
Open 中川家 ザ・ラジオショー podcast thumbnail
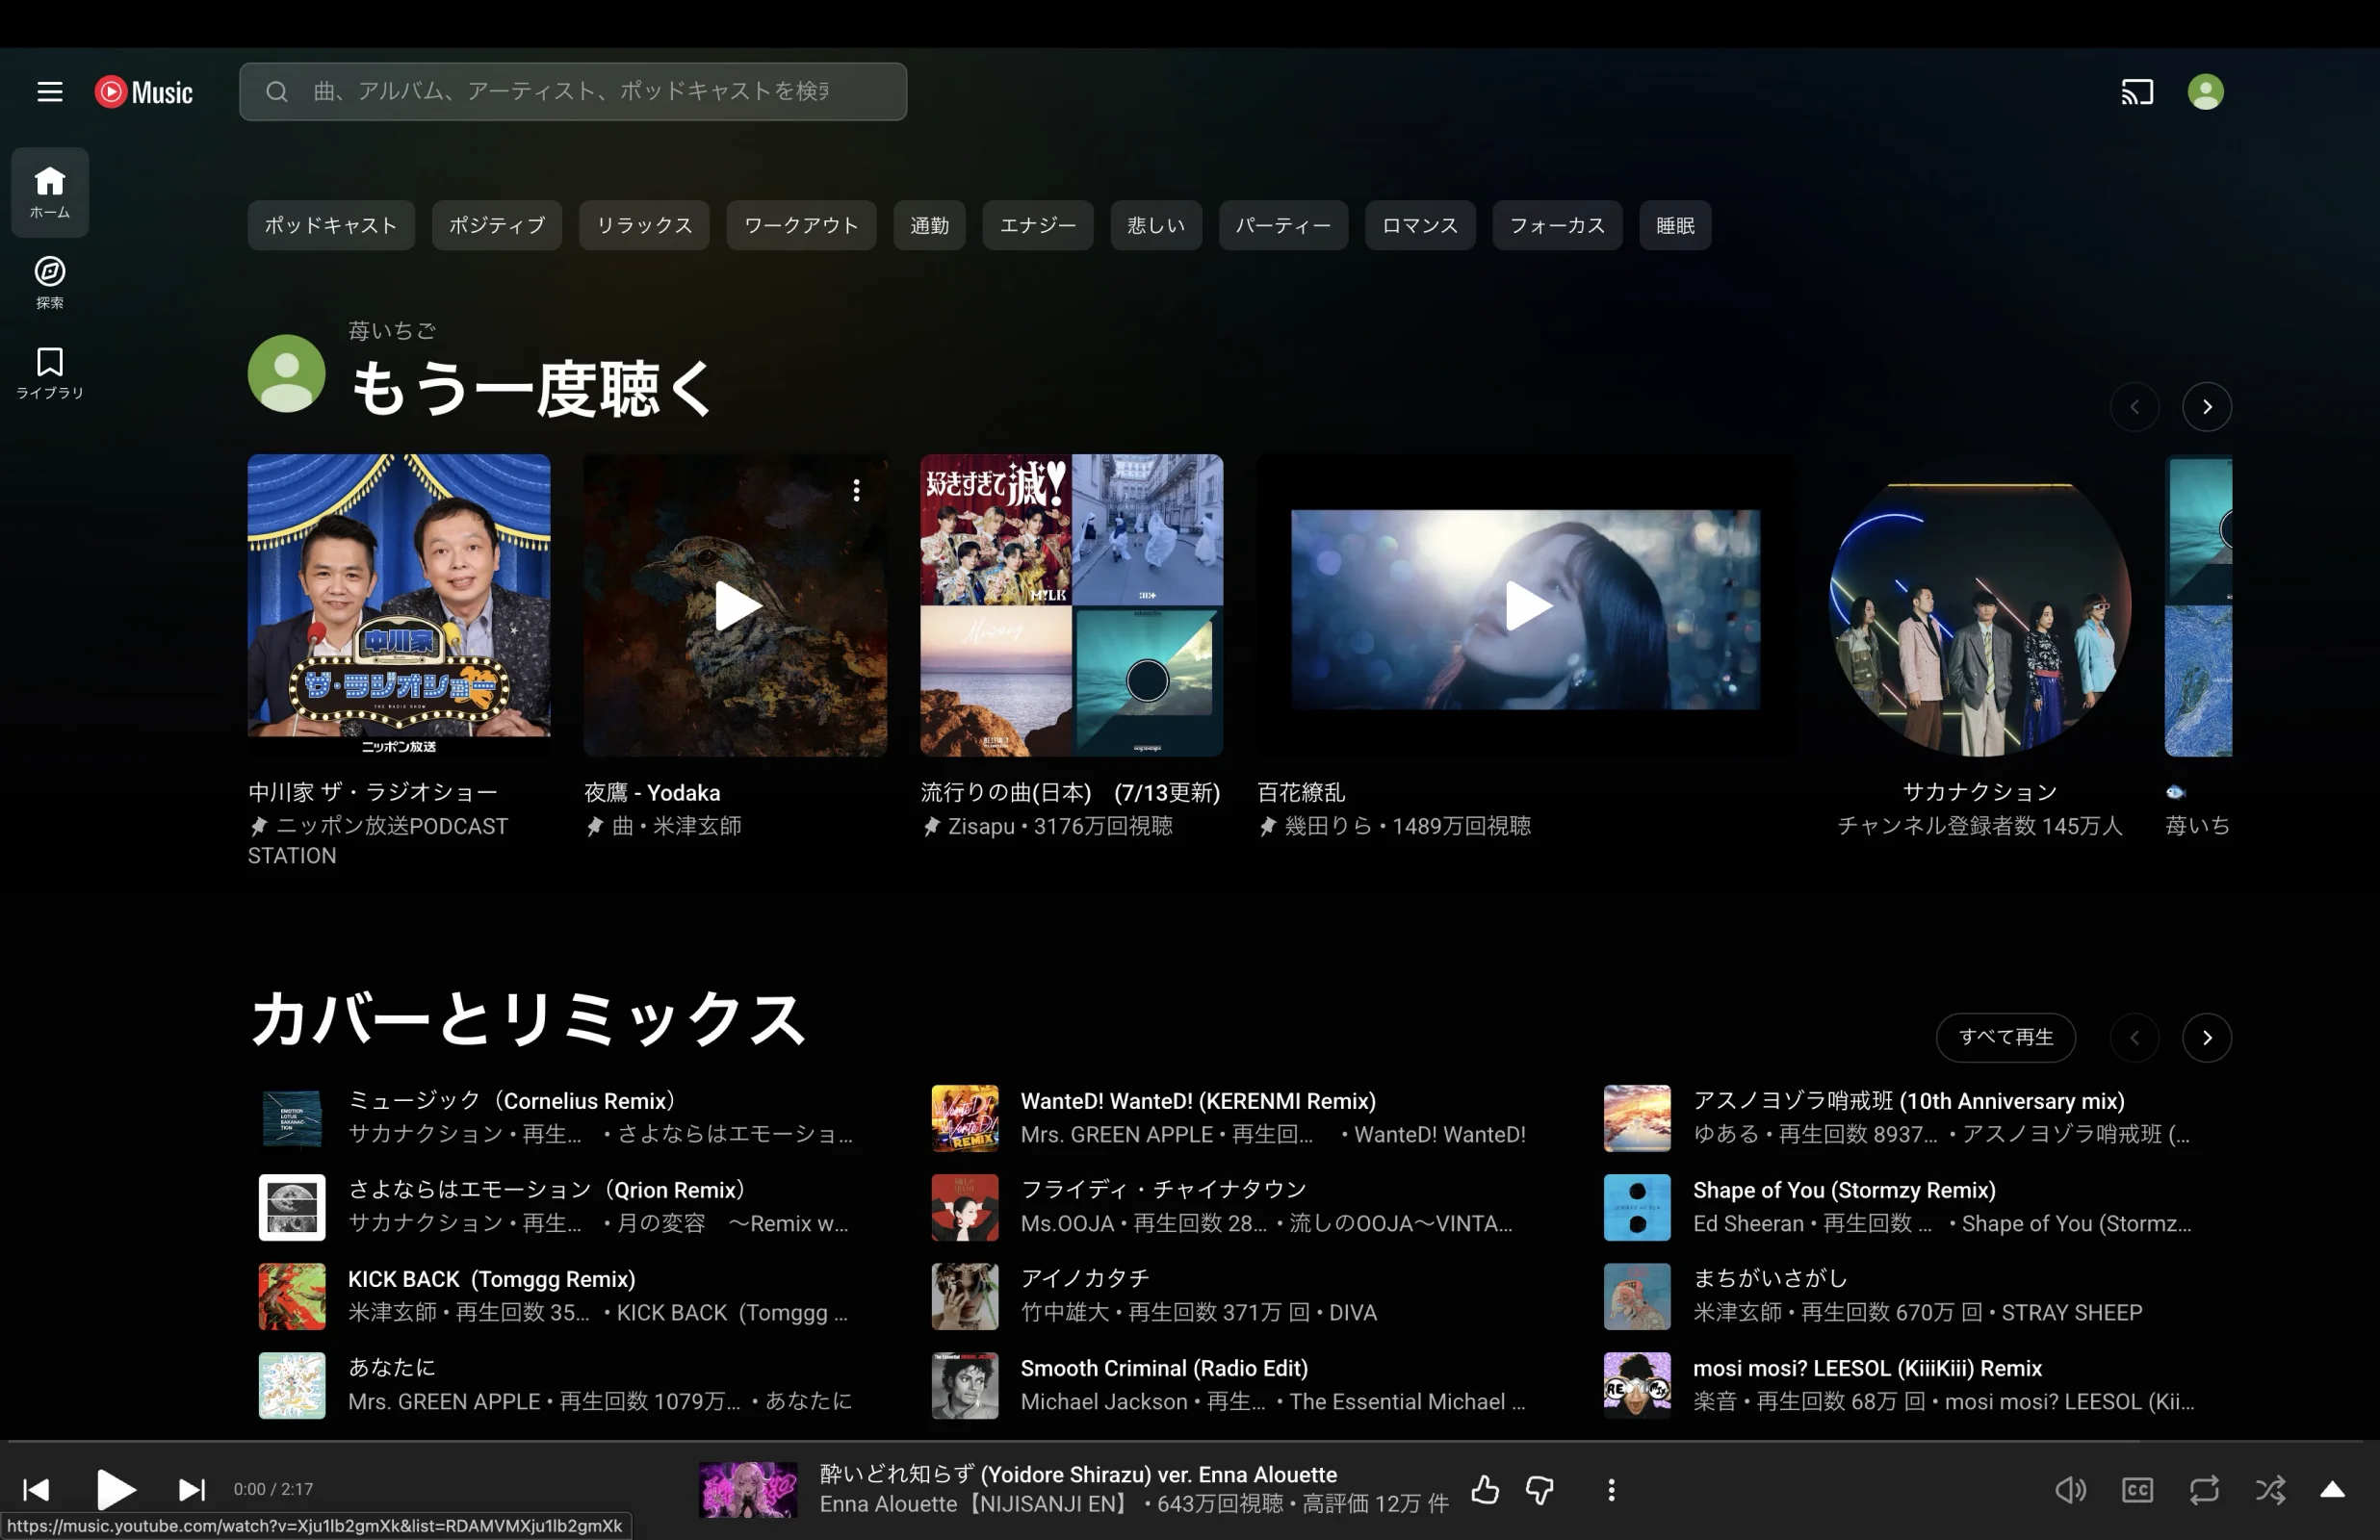click(x=399, y=605)
